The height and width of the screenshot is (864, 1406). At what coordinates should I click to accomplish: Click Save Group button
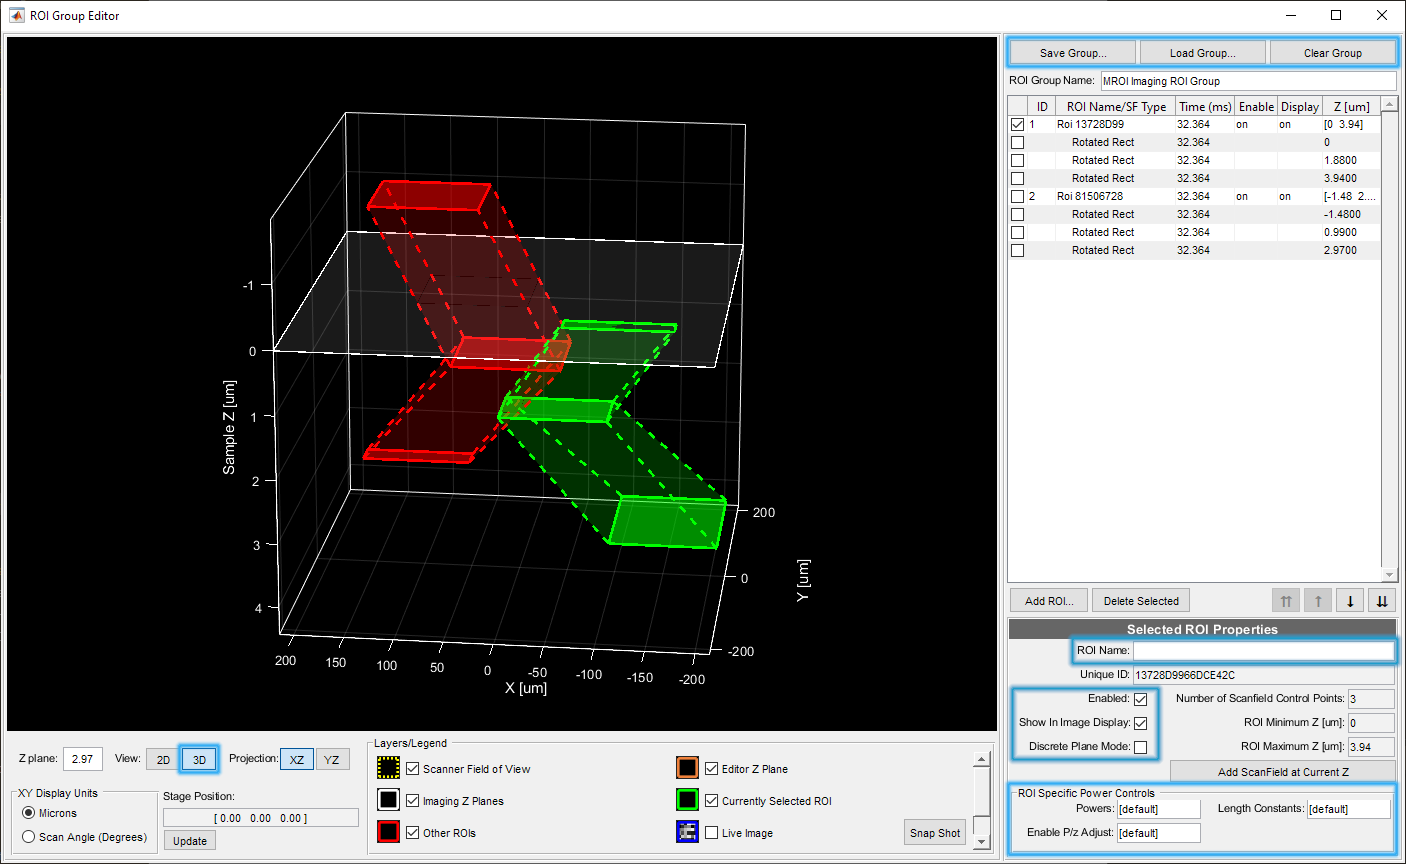[1072, 53]
